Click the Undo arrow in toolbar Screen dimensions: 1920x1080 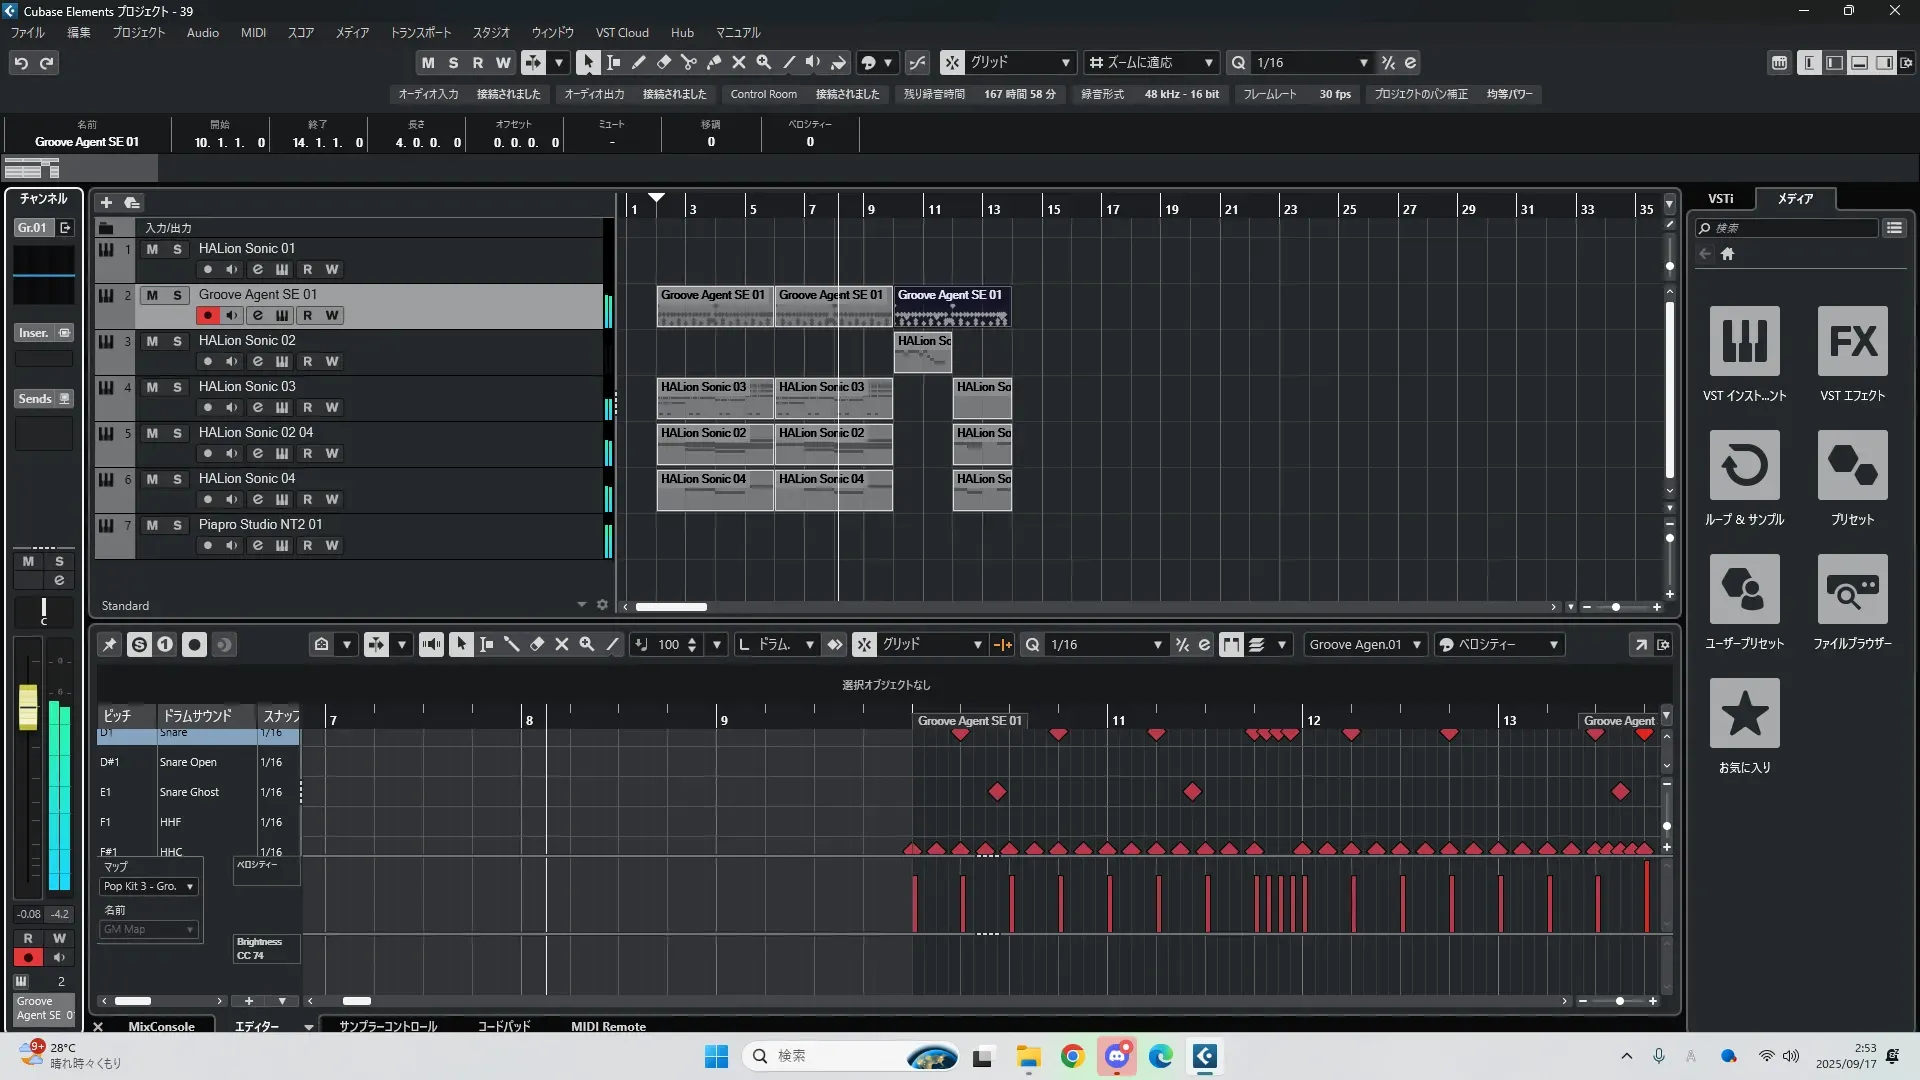[x=21, y=63]
